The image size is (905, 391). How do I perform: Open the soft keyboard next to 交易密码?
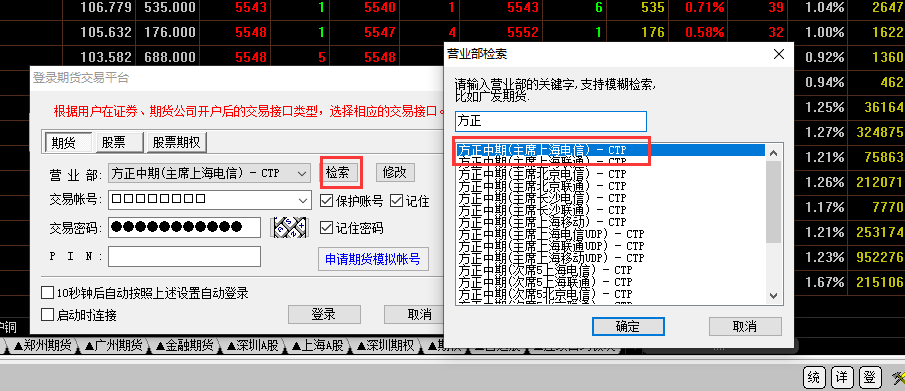[289, 228]
